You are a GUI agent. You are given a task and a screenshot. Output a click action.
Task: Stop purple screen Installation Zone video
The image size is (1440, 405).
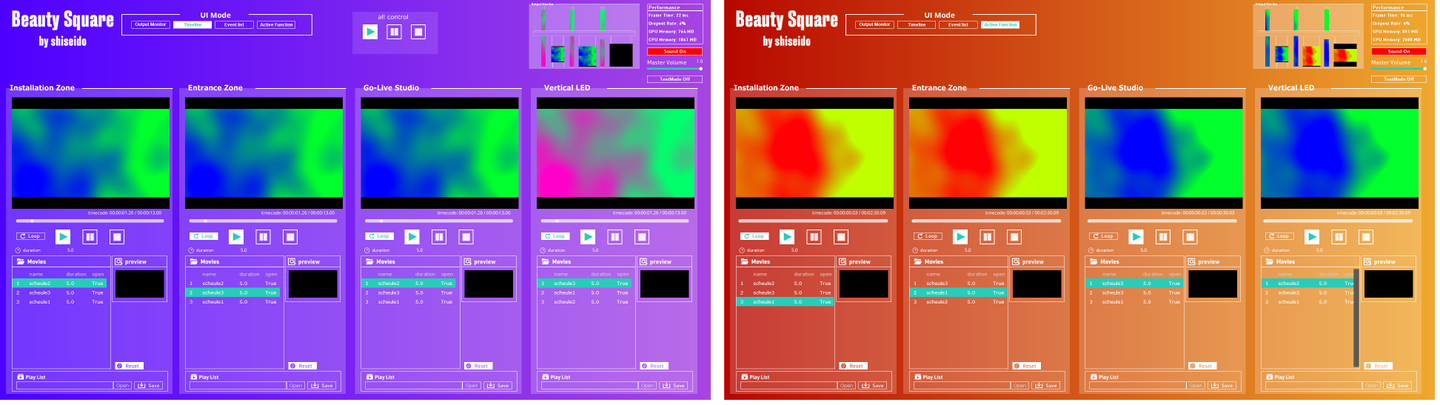(x=116, y=237)
